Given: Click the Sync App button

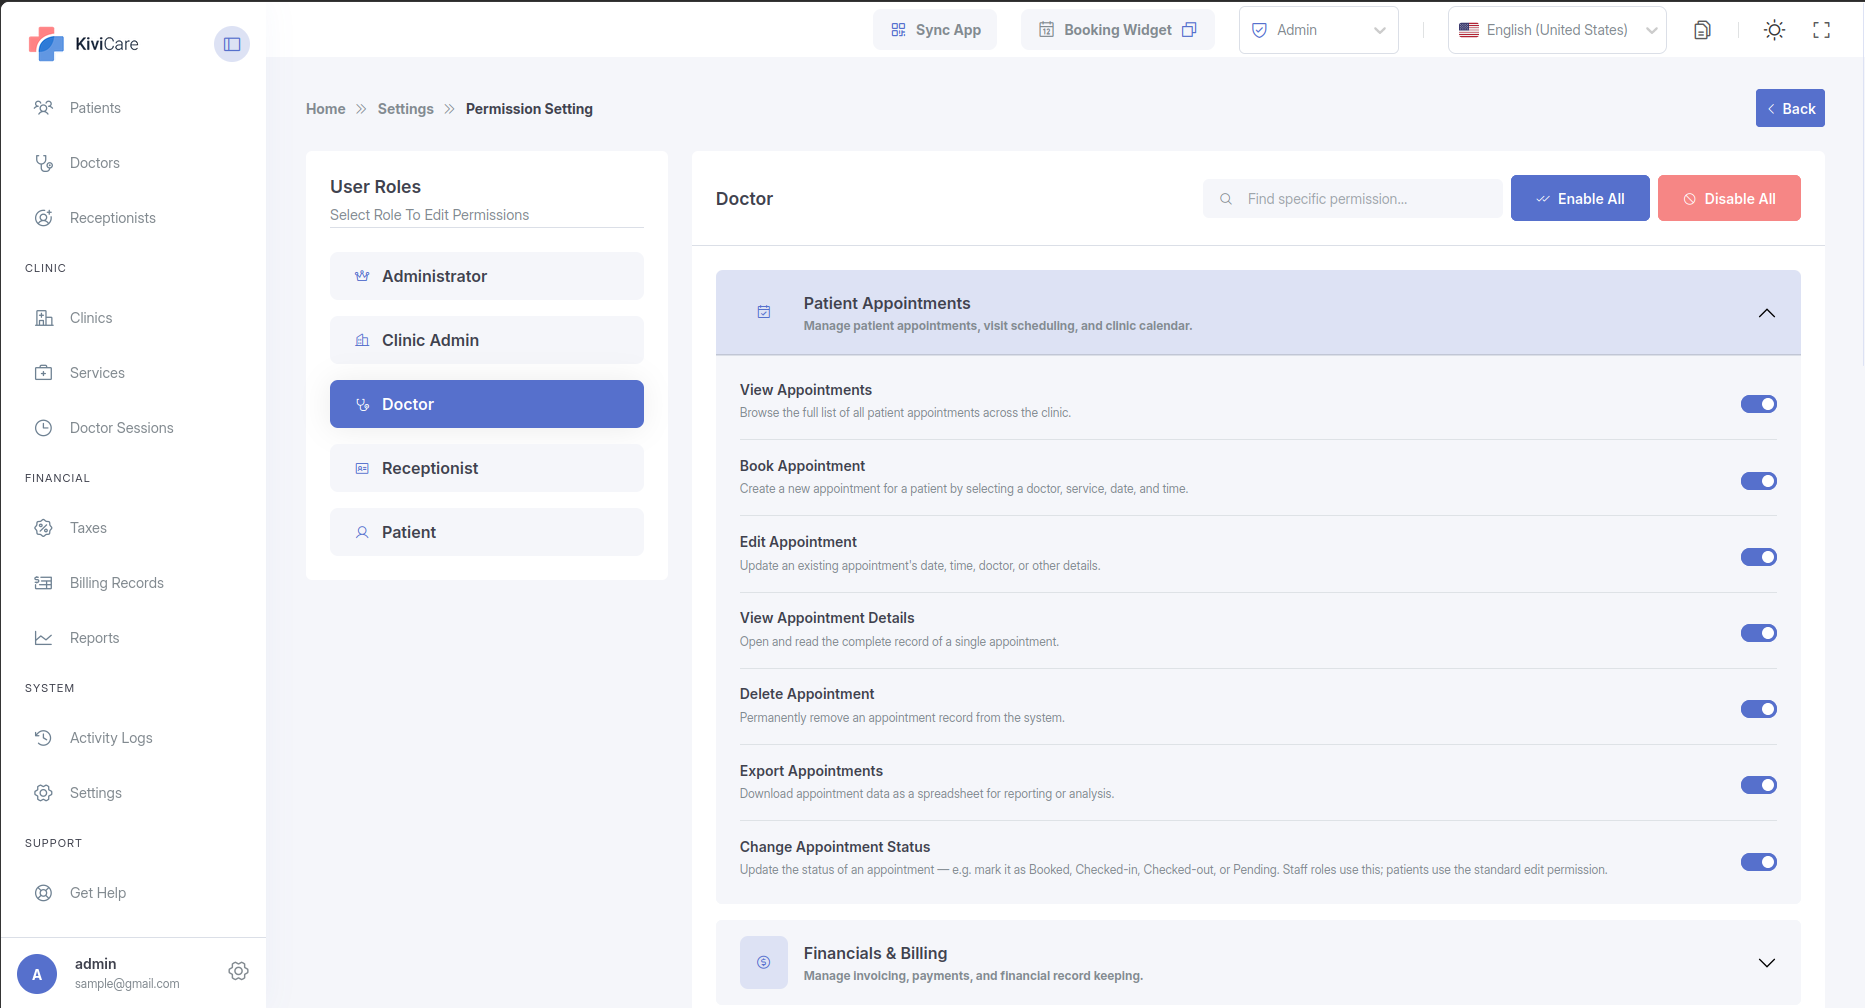Looking at the screenshot, I should 935,30.
